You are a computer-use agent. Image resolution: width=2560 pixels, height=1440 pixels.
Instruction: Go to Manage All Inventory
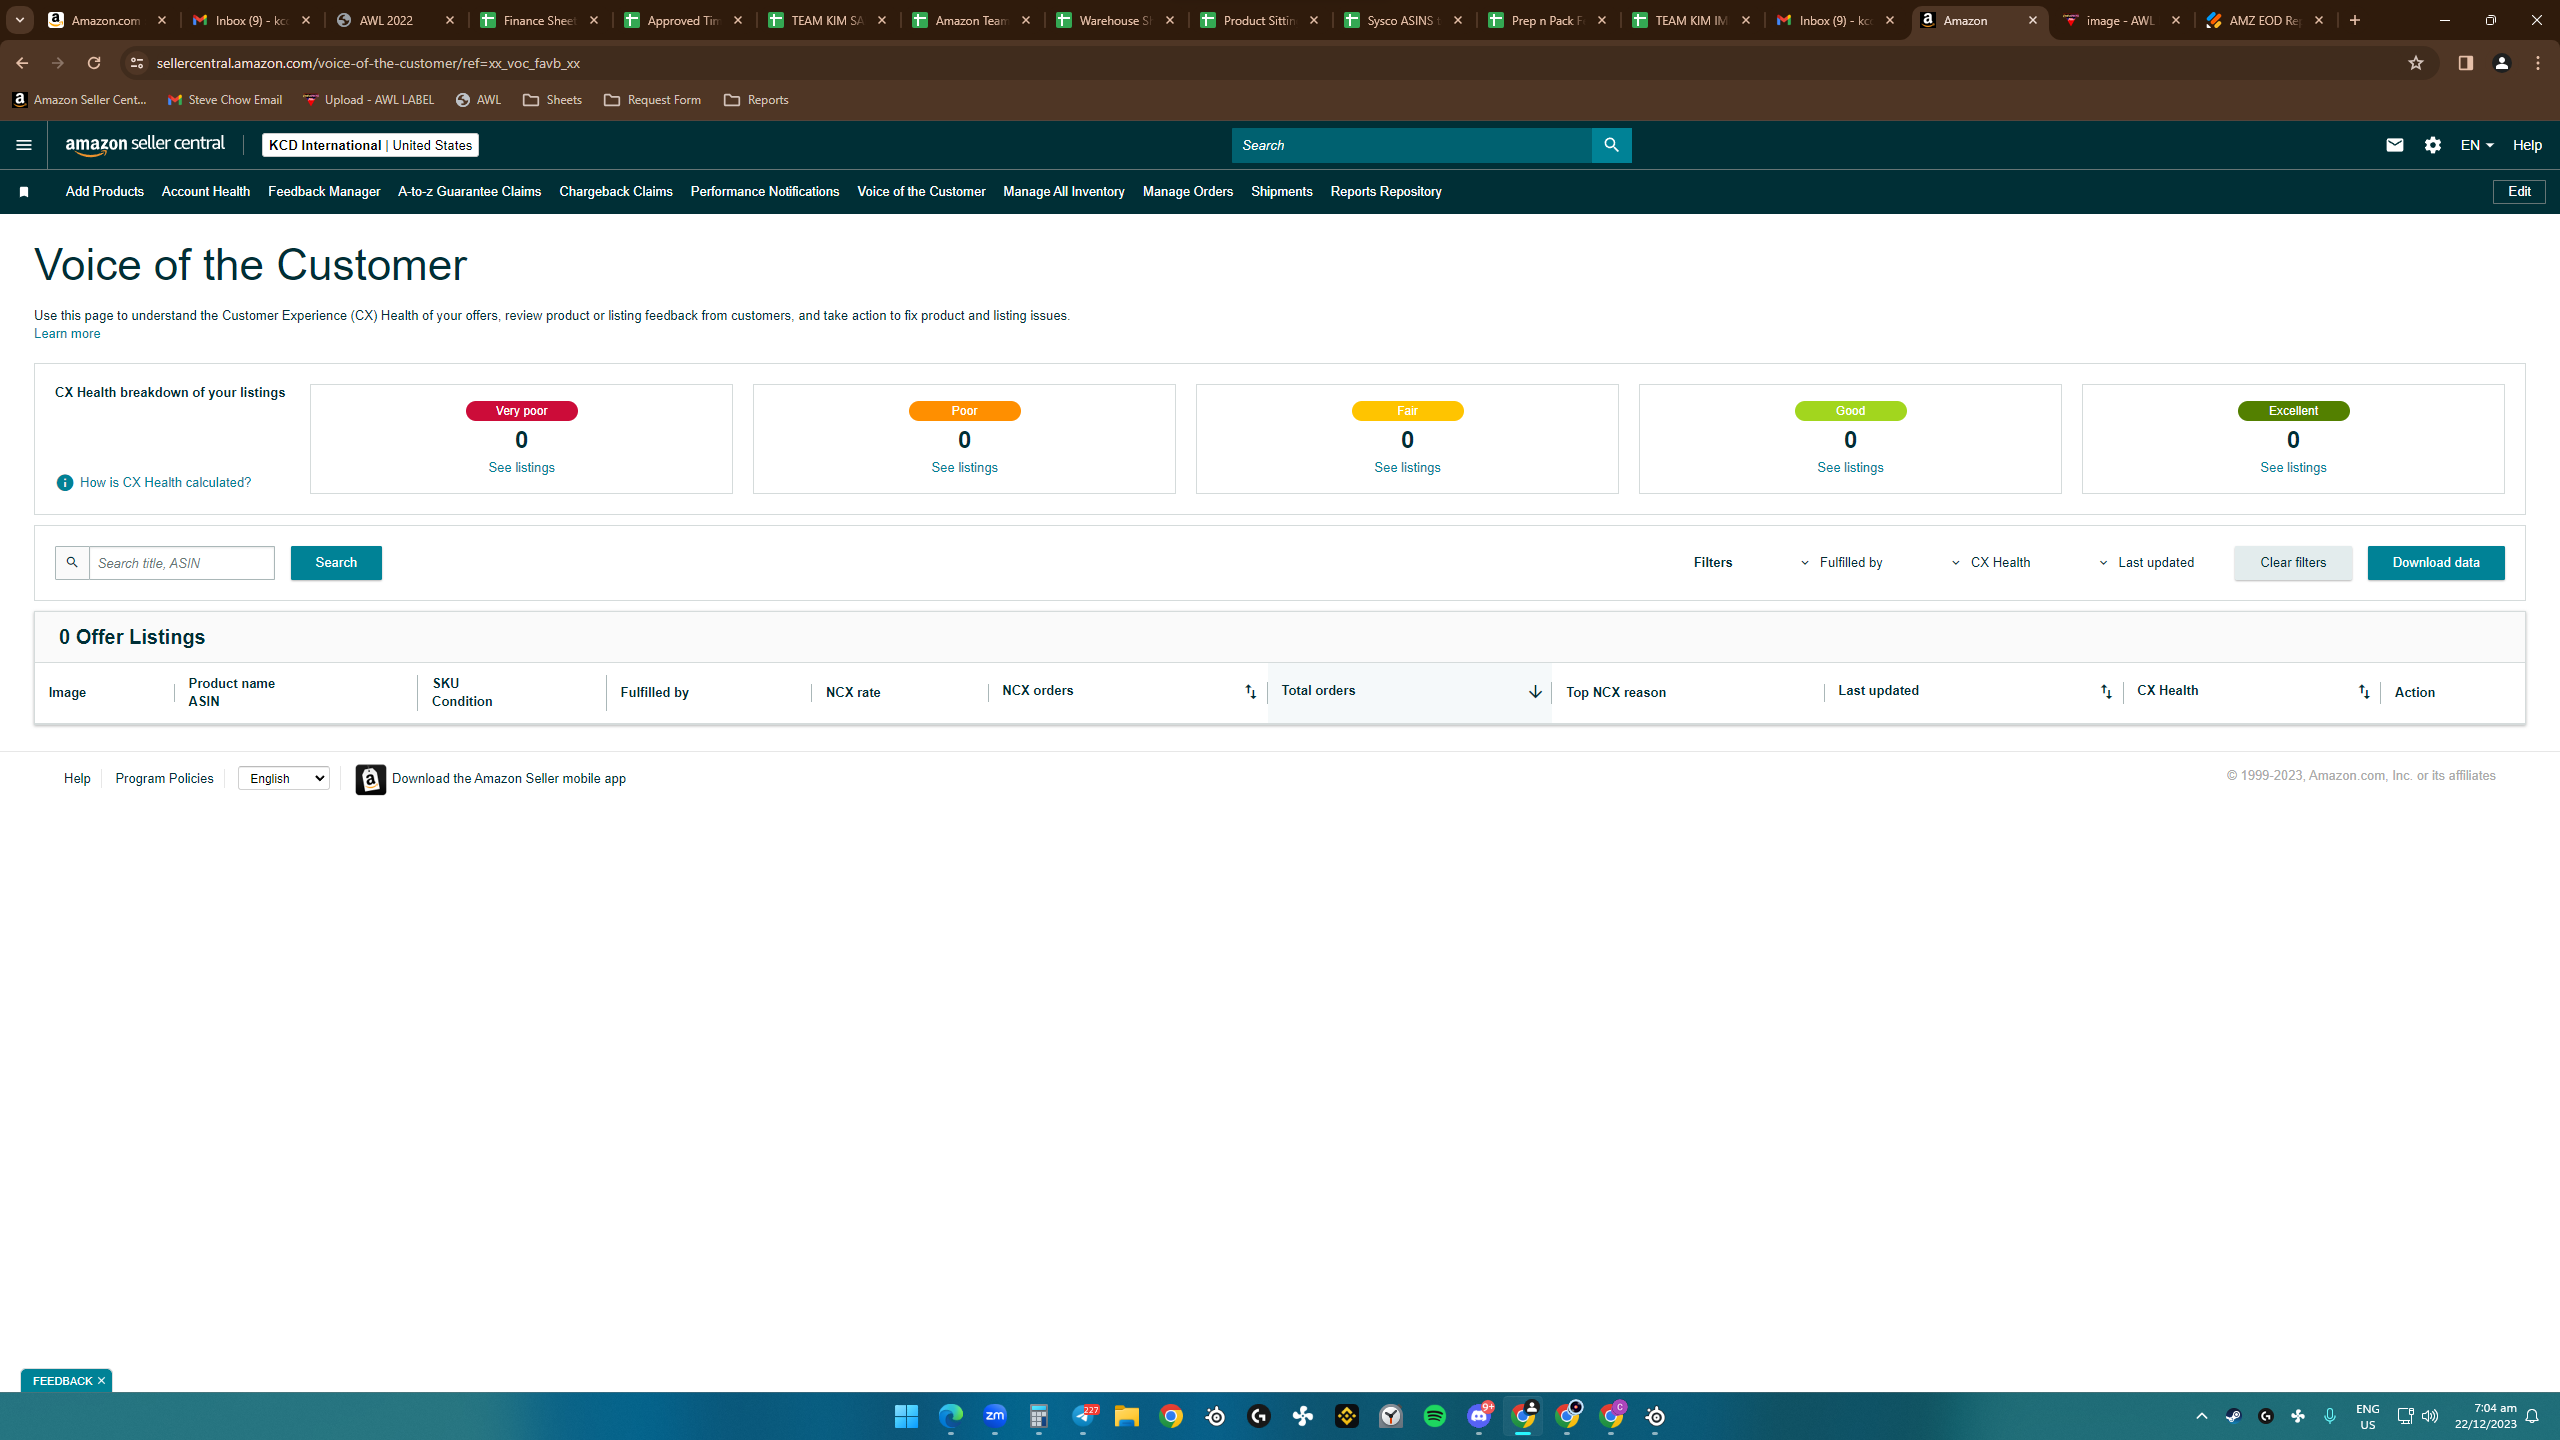point(1064,192)
